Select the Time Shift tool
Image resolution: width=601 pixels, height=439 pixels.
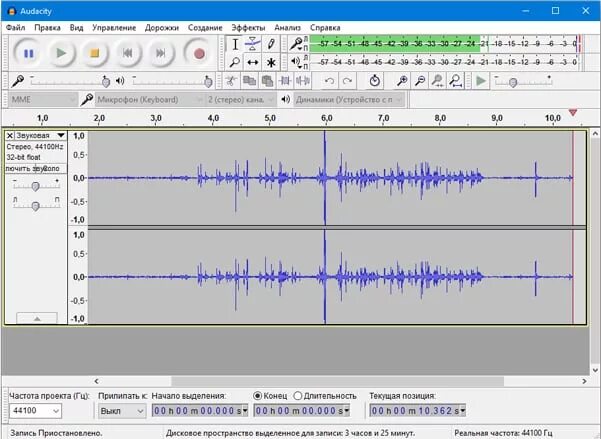(x=253, y=62)
